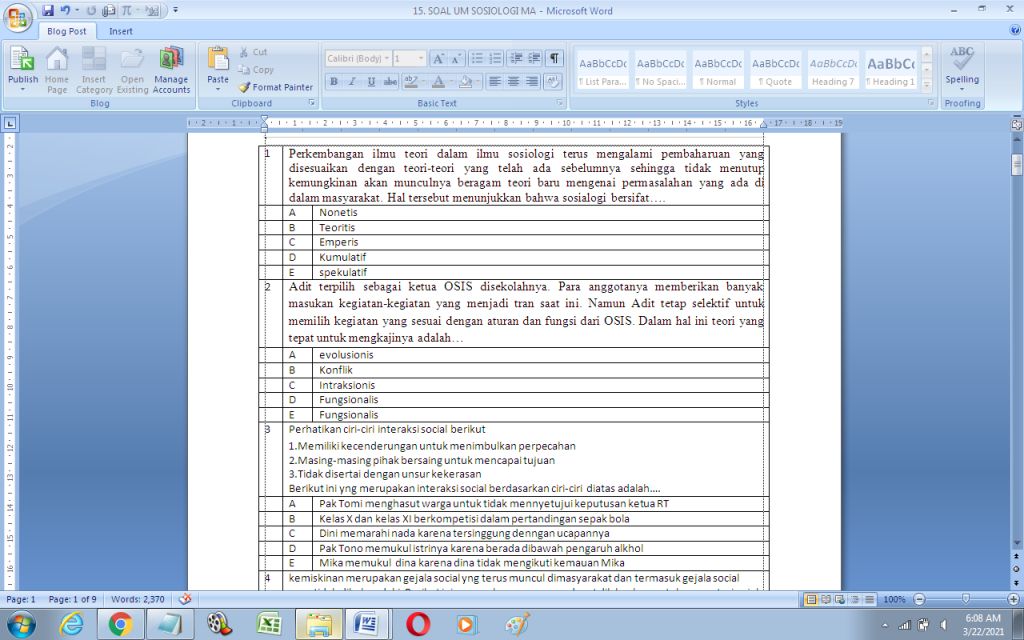Toggle Italic formatting
The image size is (1024, 640).
click(352, 82)
